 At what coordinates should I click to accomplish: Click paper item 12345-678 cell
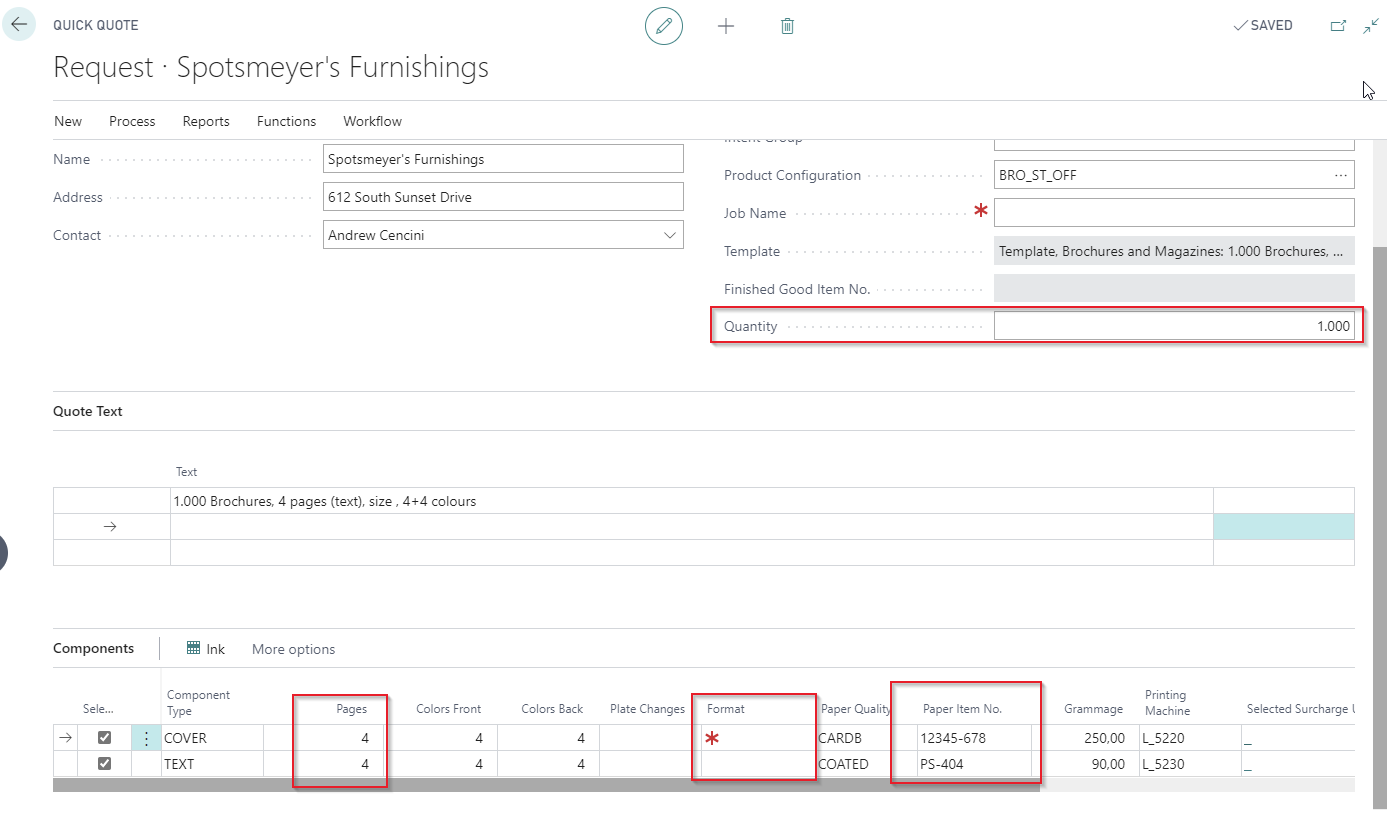point(975,738)
